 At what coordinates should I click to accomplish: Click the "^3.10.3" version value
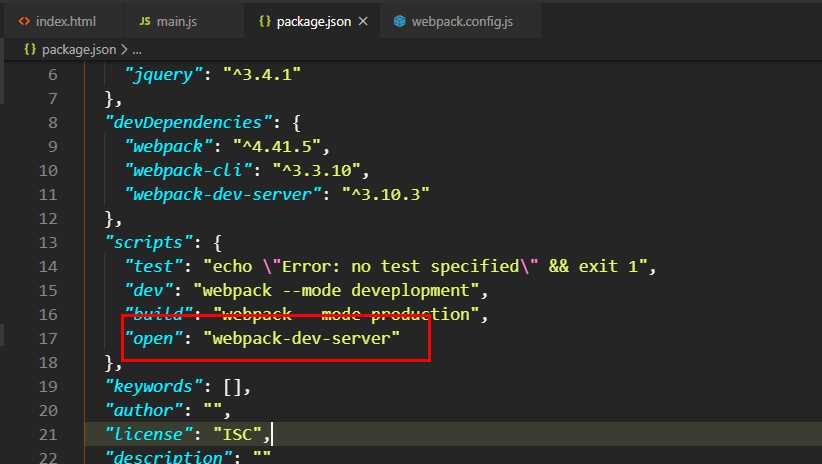point(385,195)
